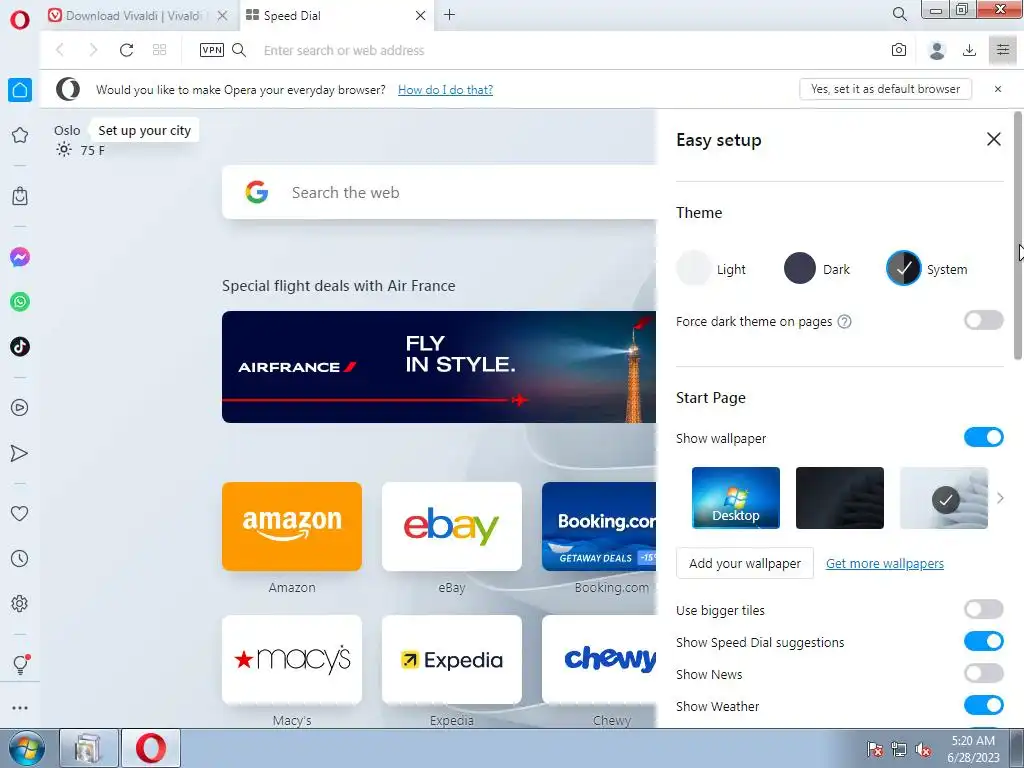
Task: Choose the dark wallpaper thumbnail
Action: pos(839,498)
